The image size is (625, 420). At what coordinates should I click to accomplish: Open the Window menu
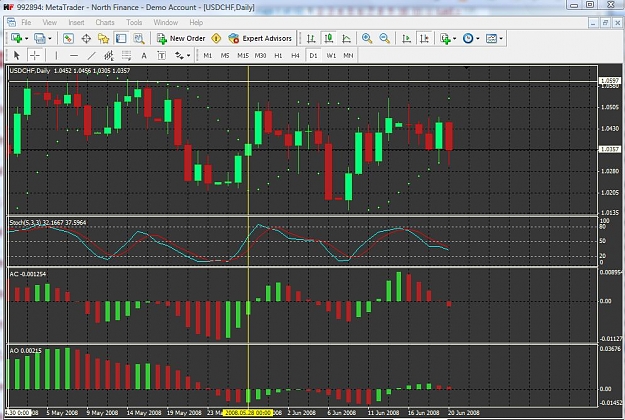pos(165,22)
